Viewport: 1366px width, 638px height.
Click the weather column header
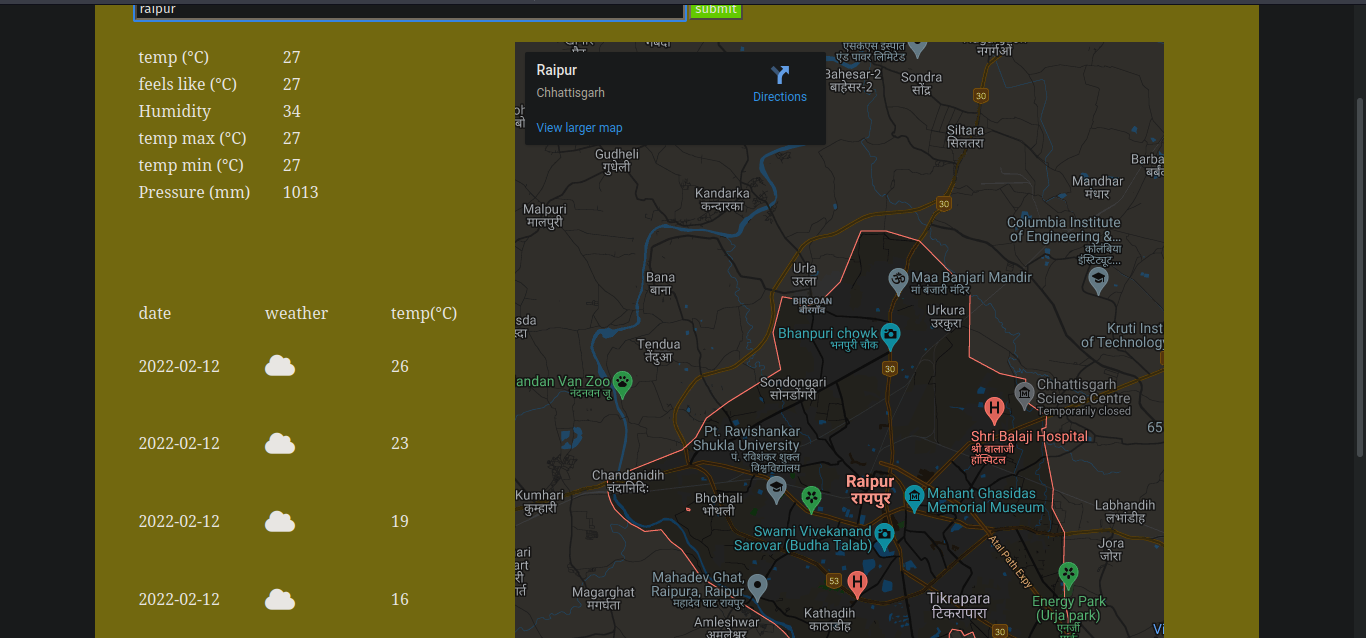[296, 313]
